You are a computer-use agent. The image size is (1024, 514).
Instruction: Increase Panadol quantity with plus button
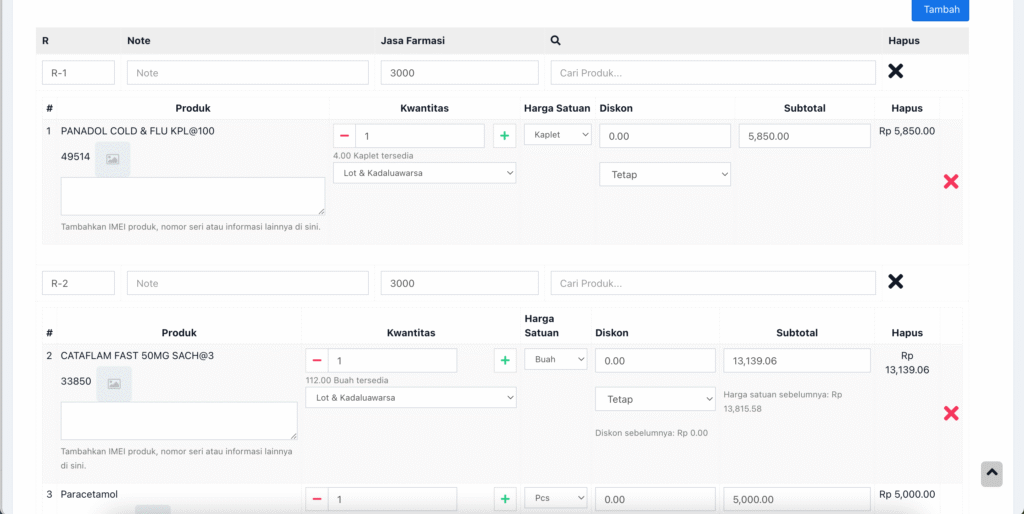pyautogui.click(x=504, y=136)
